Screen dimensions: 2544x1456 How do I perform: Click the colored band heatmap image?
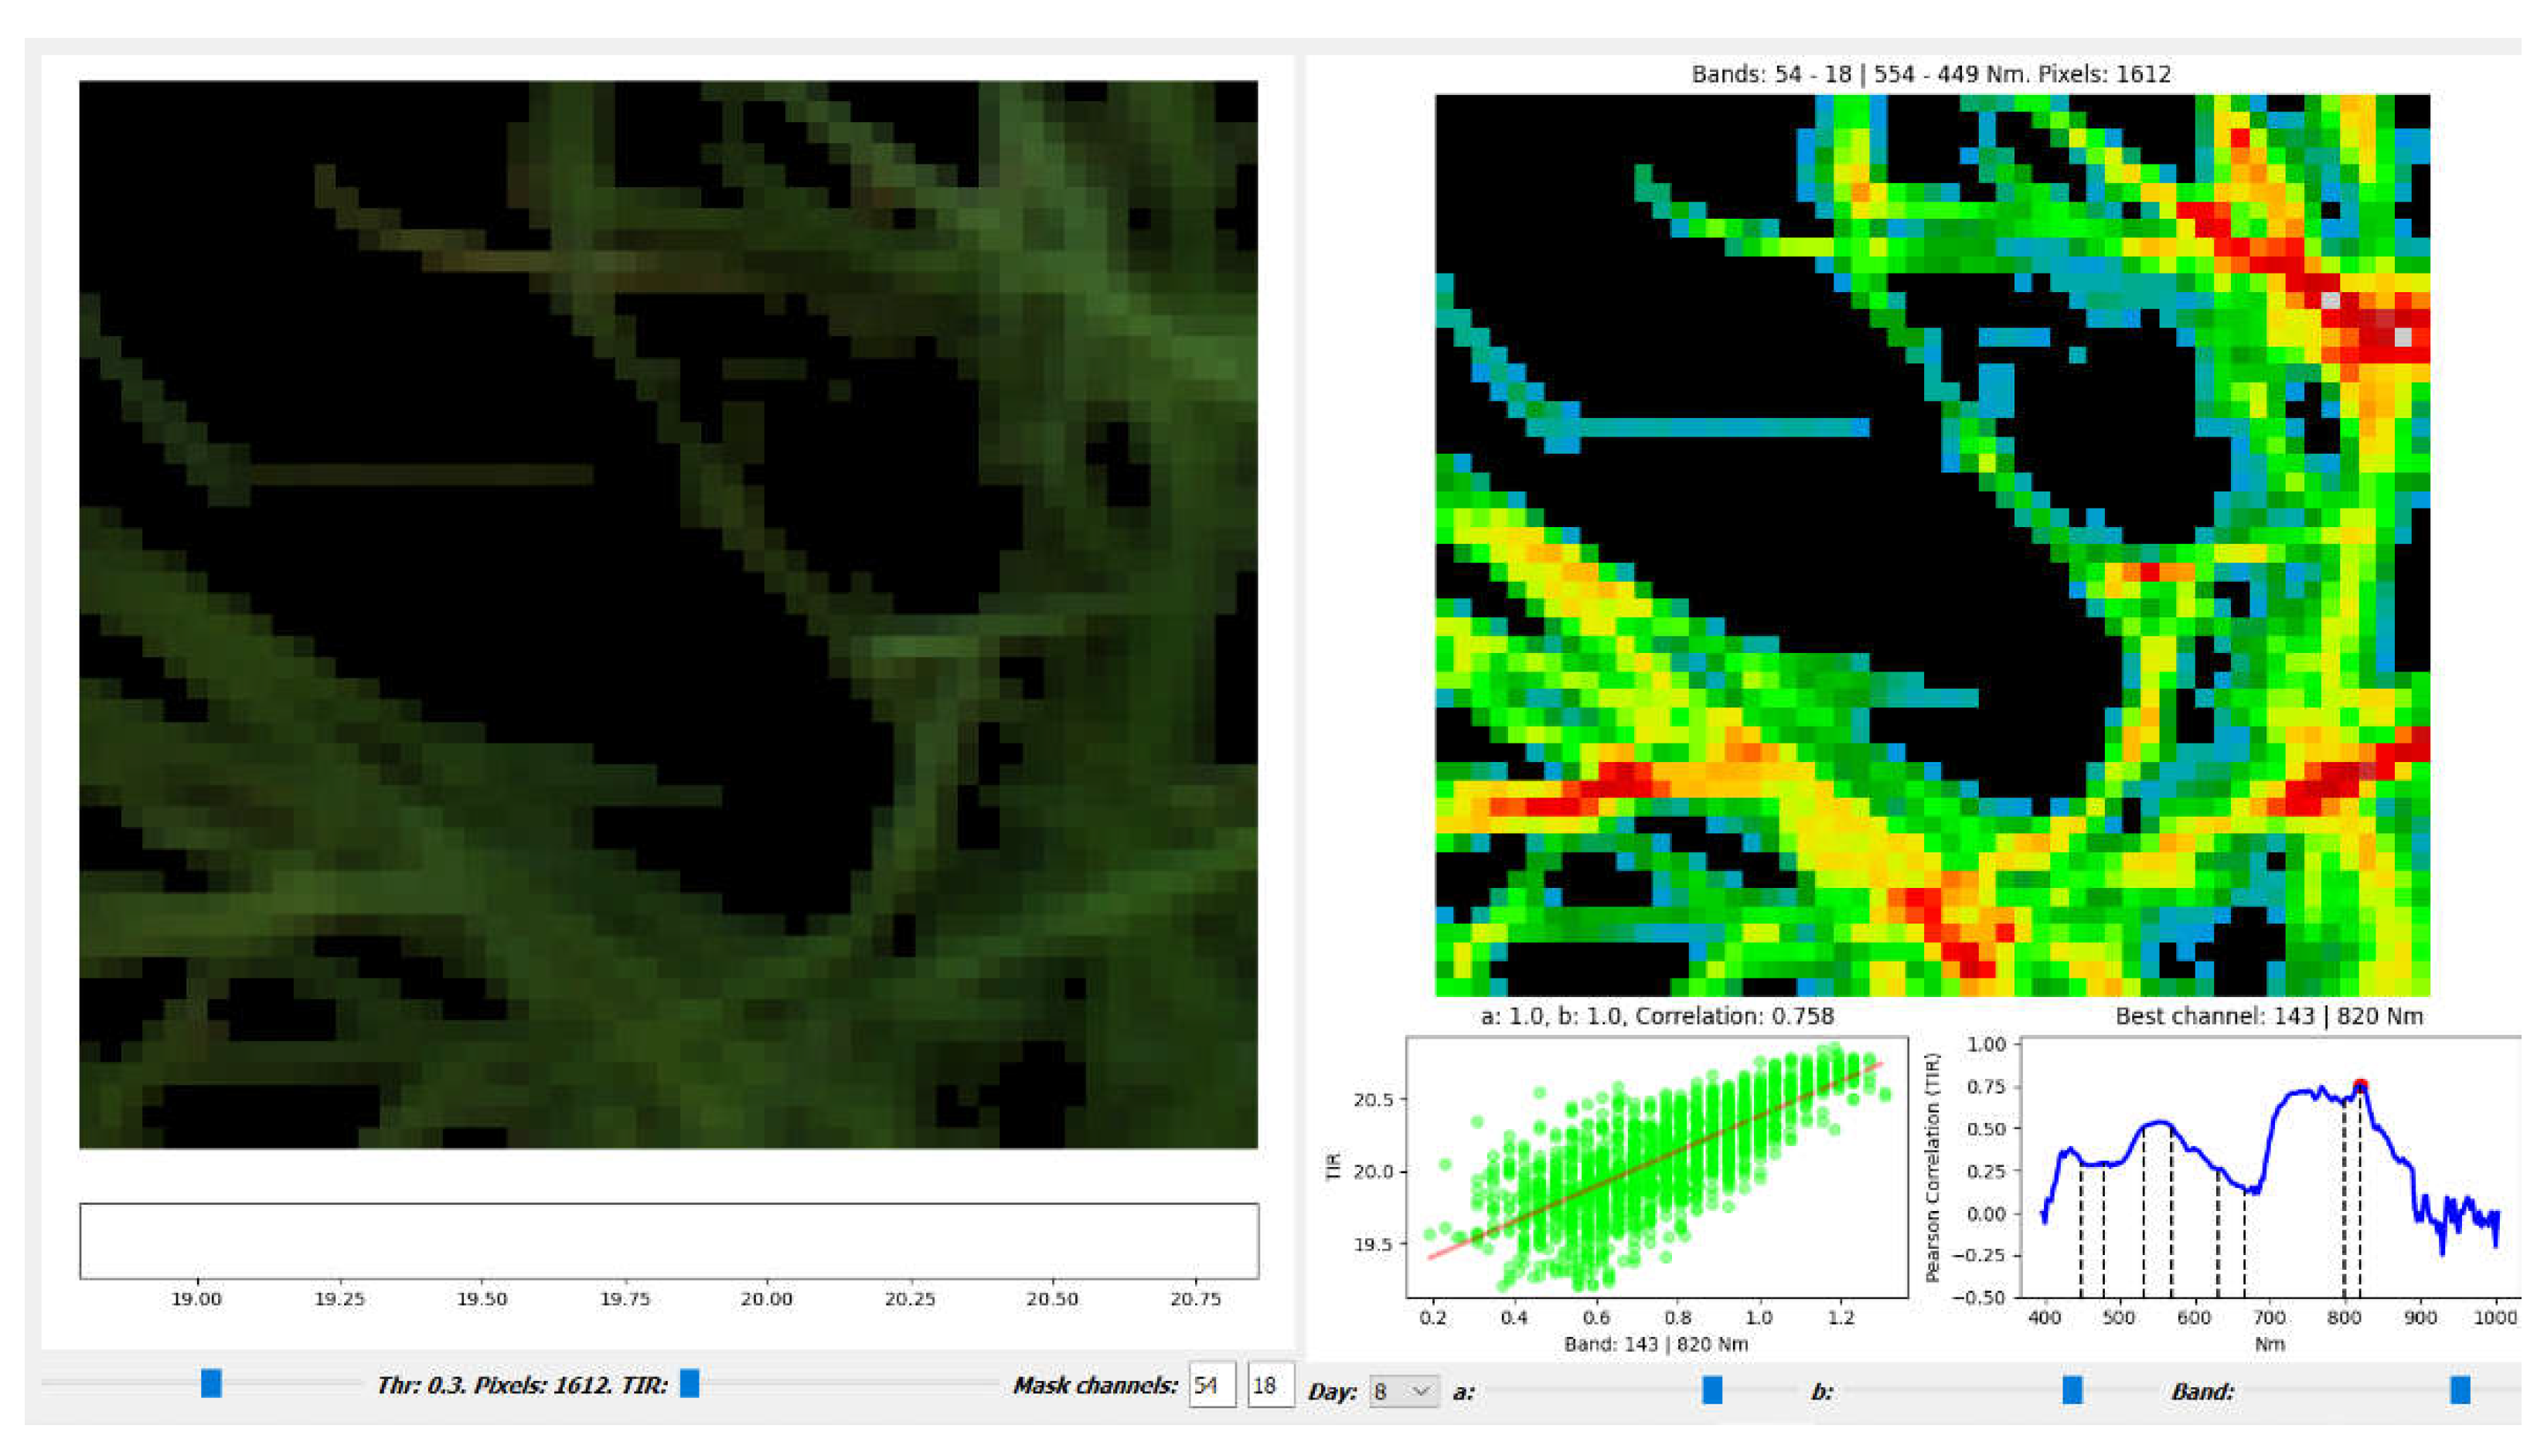coord(1932,545)
